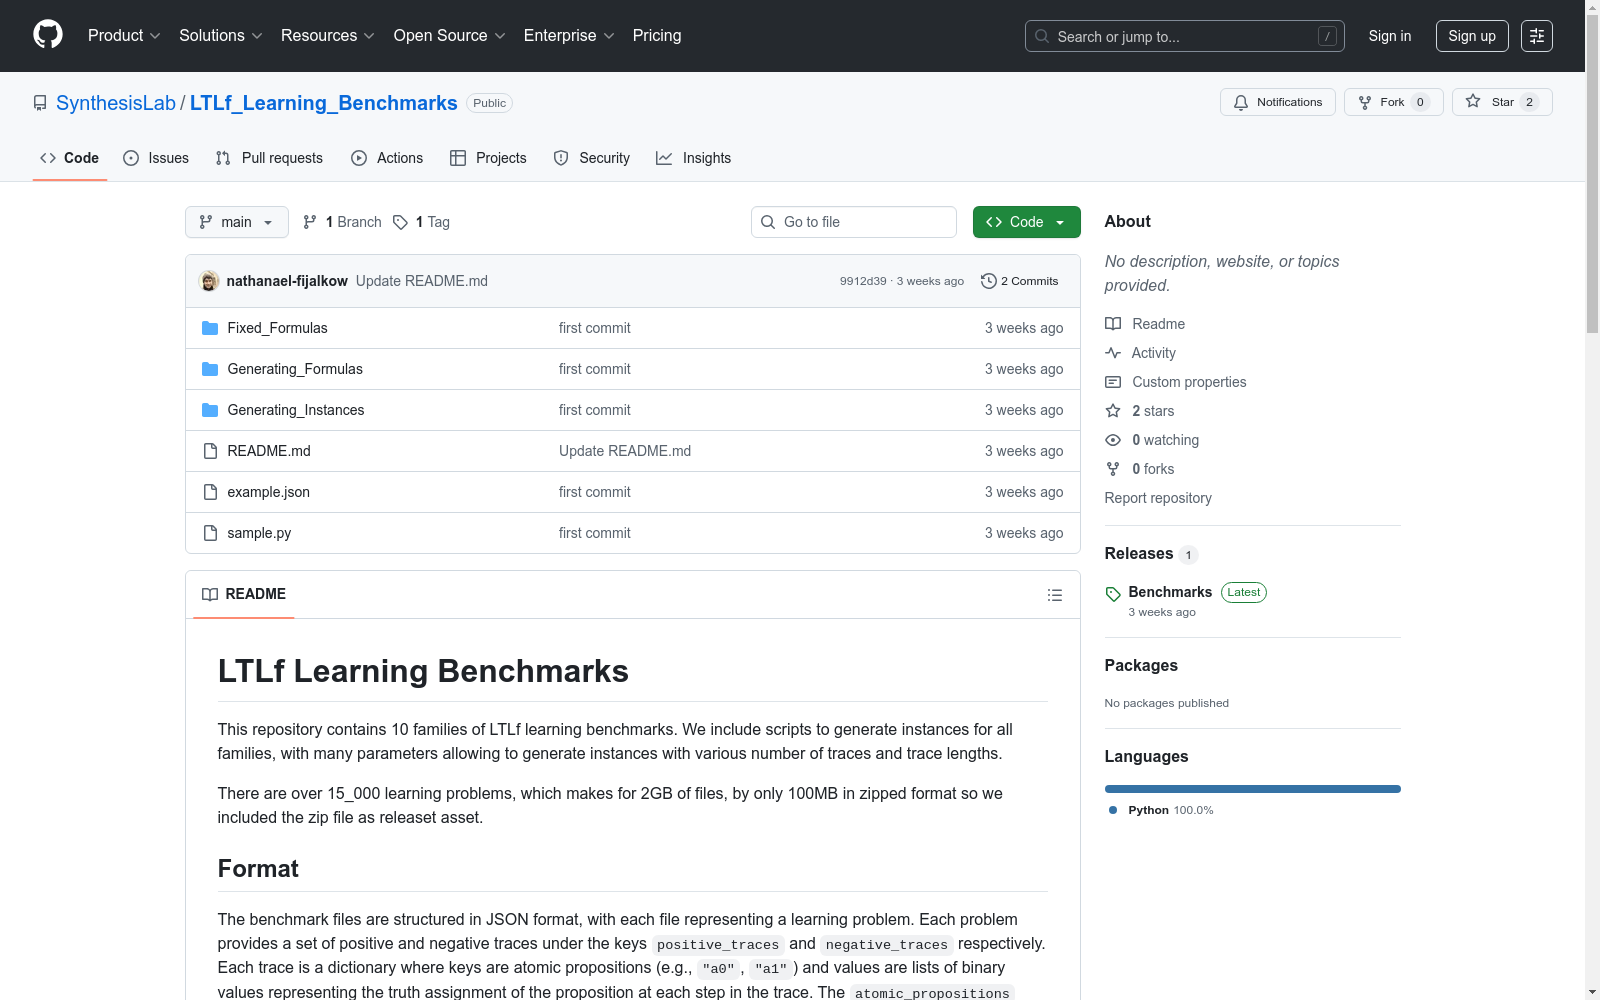Click the sample.py file icon
This screenshot has width=1600, height=1000.
210,533
